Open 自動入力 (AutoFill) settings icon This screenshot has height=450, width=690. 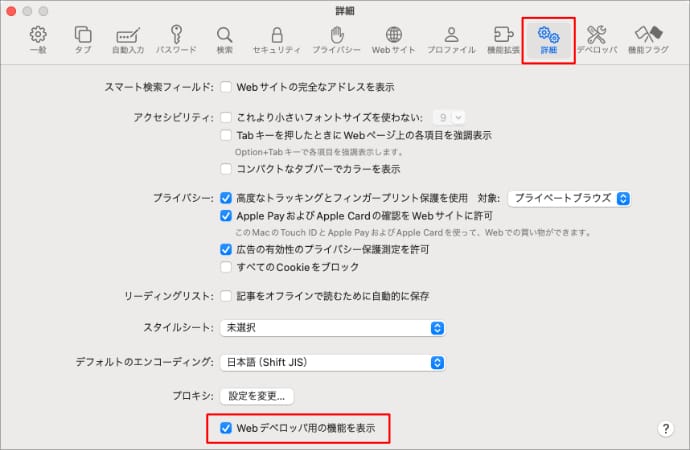coord(128,38)
